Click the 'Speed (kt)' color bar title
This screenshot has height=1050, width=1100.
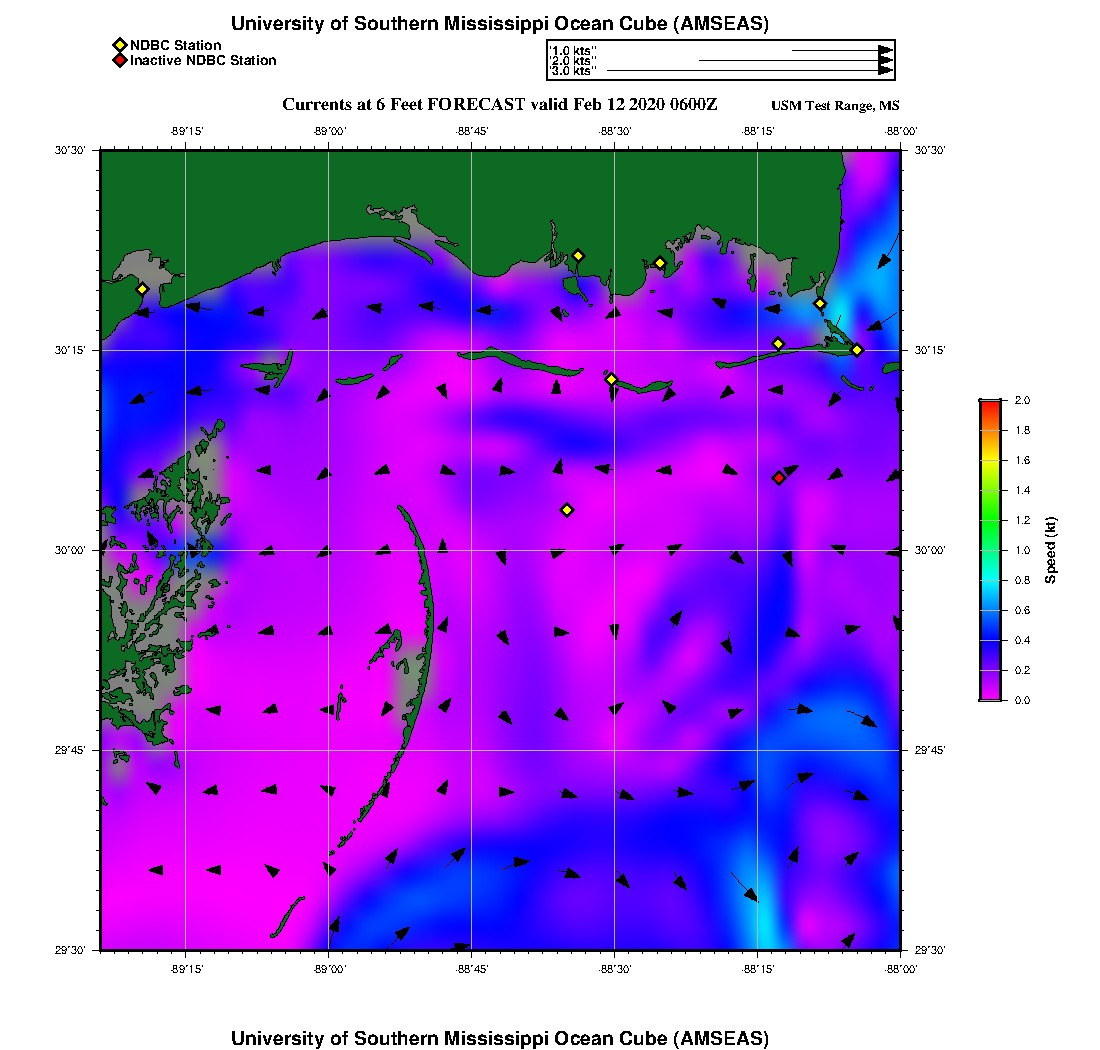coord(1050,550)
